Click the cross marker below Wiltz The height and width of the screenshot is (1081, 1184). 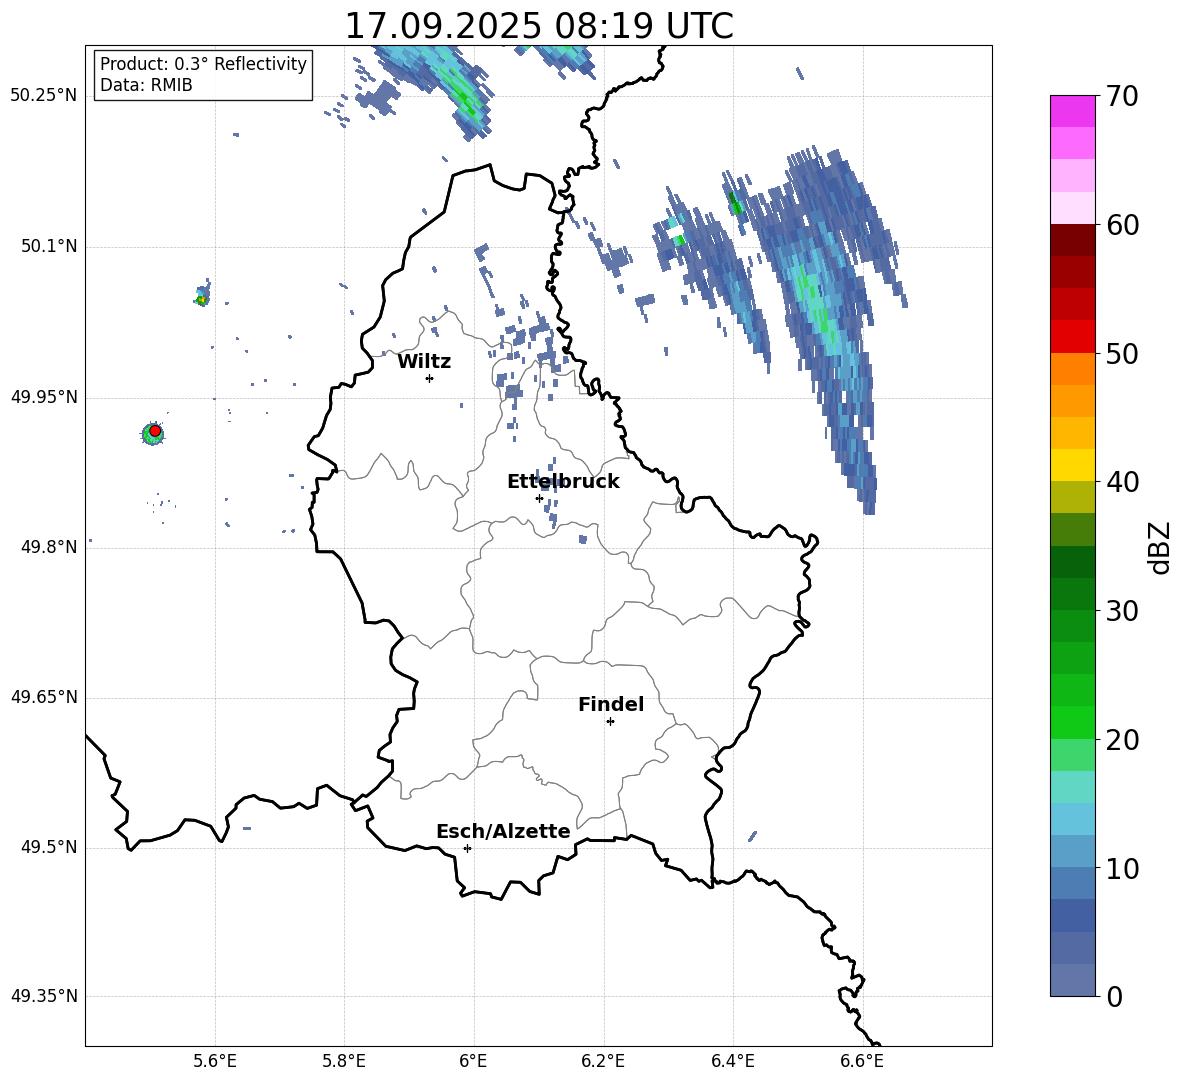pos(430,378)
